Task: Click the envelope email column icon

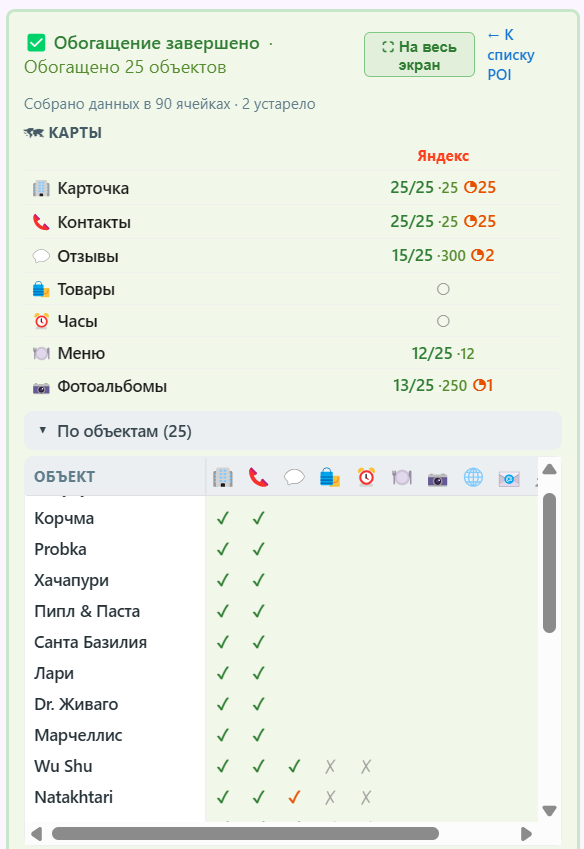Action: pyautogui.click(x=509, y=479)
